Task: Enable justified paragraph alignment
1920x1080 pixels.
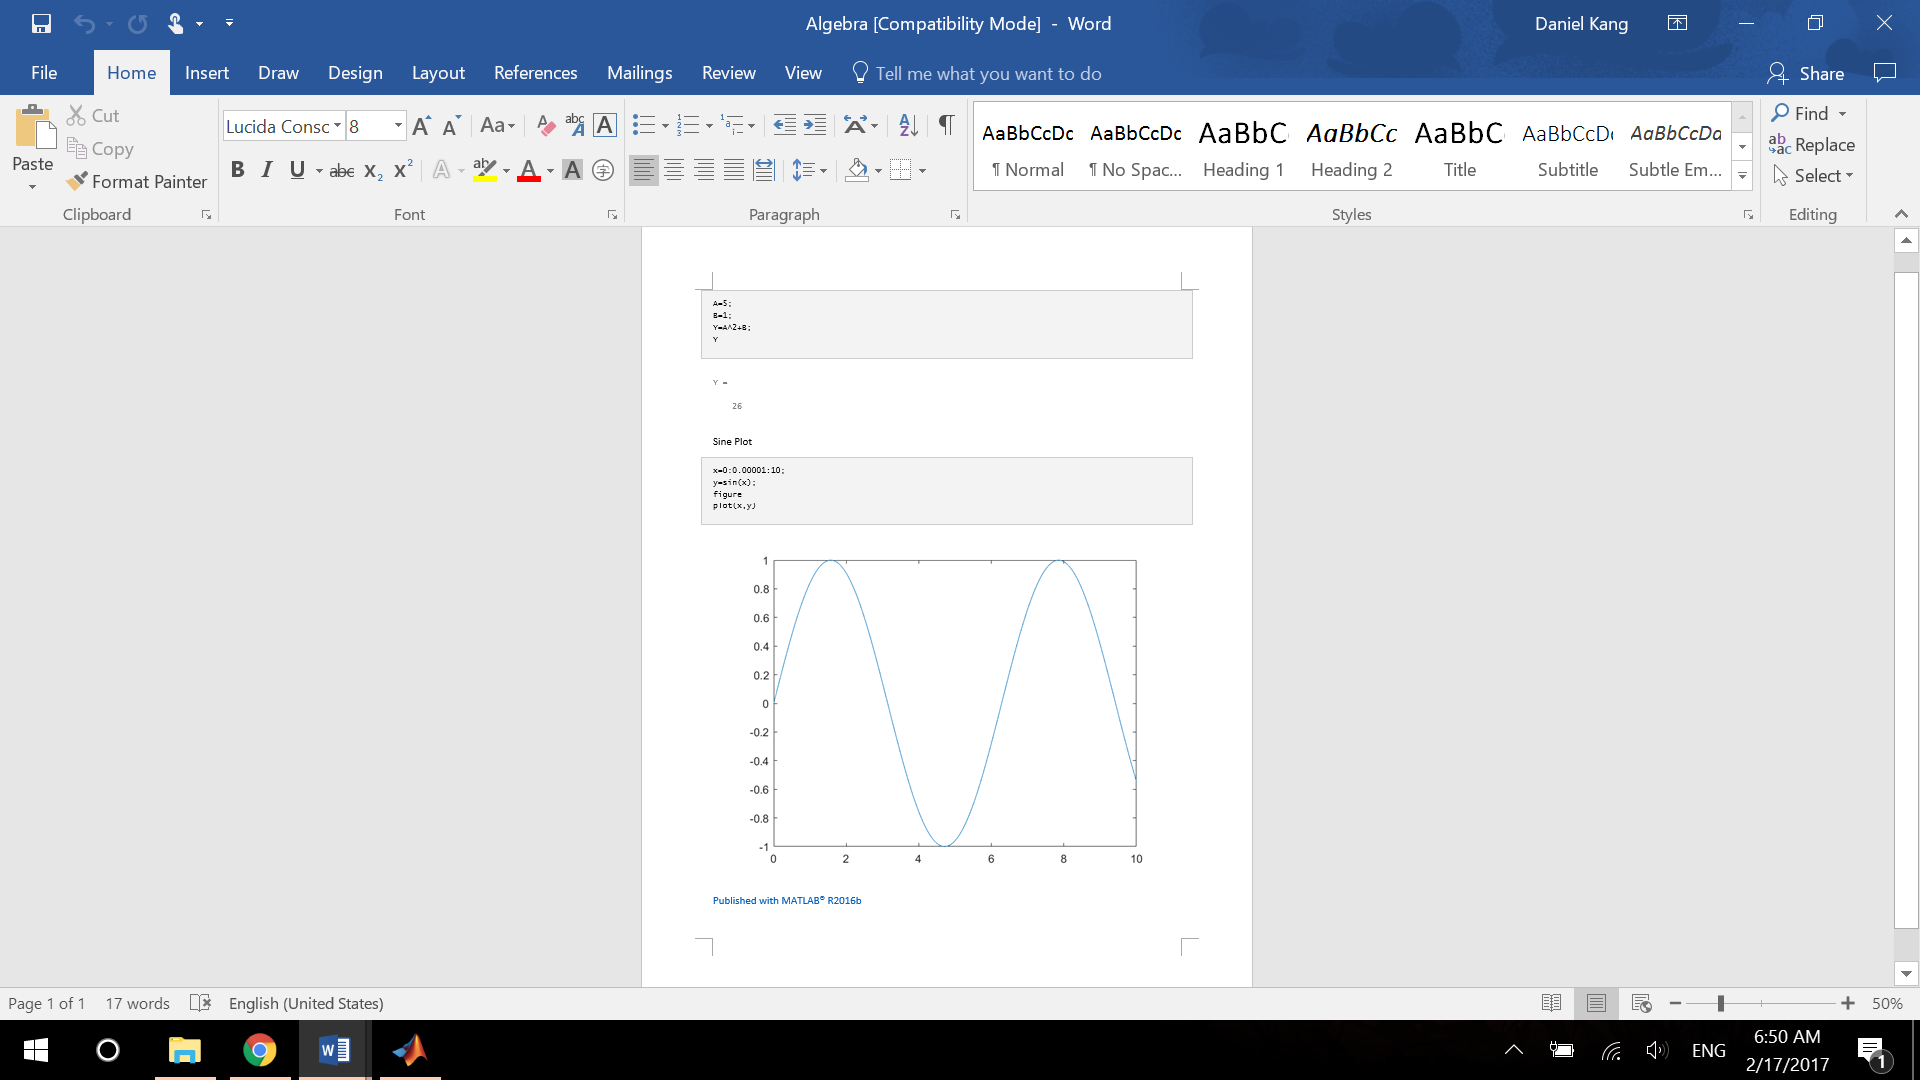Action: [x=735, y=170]
